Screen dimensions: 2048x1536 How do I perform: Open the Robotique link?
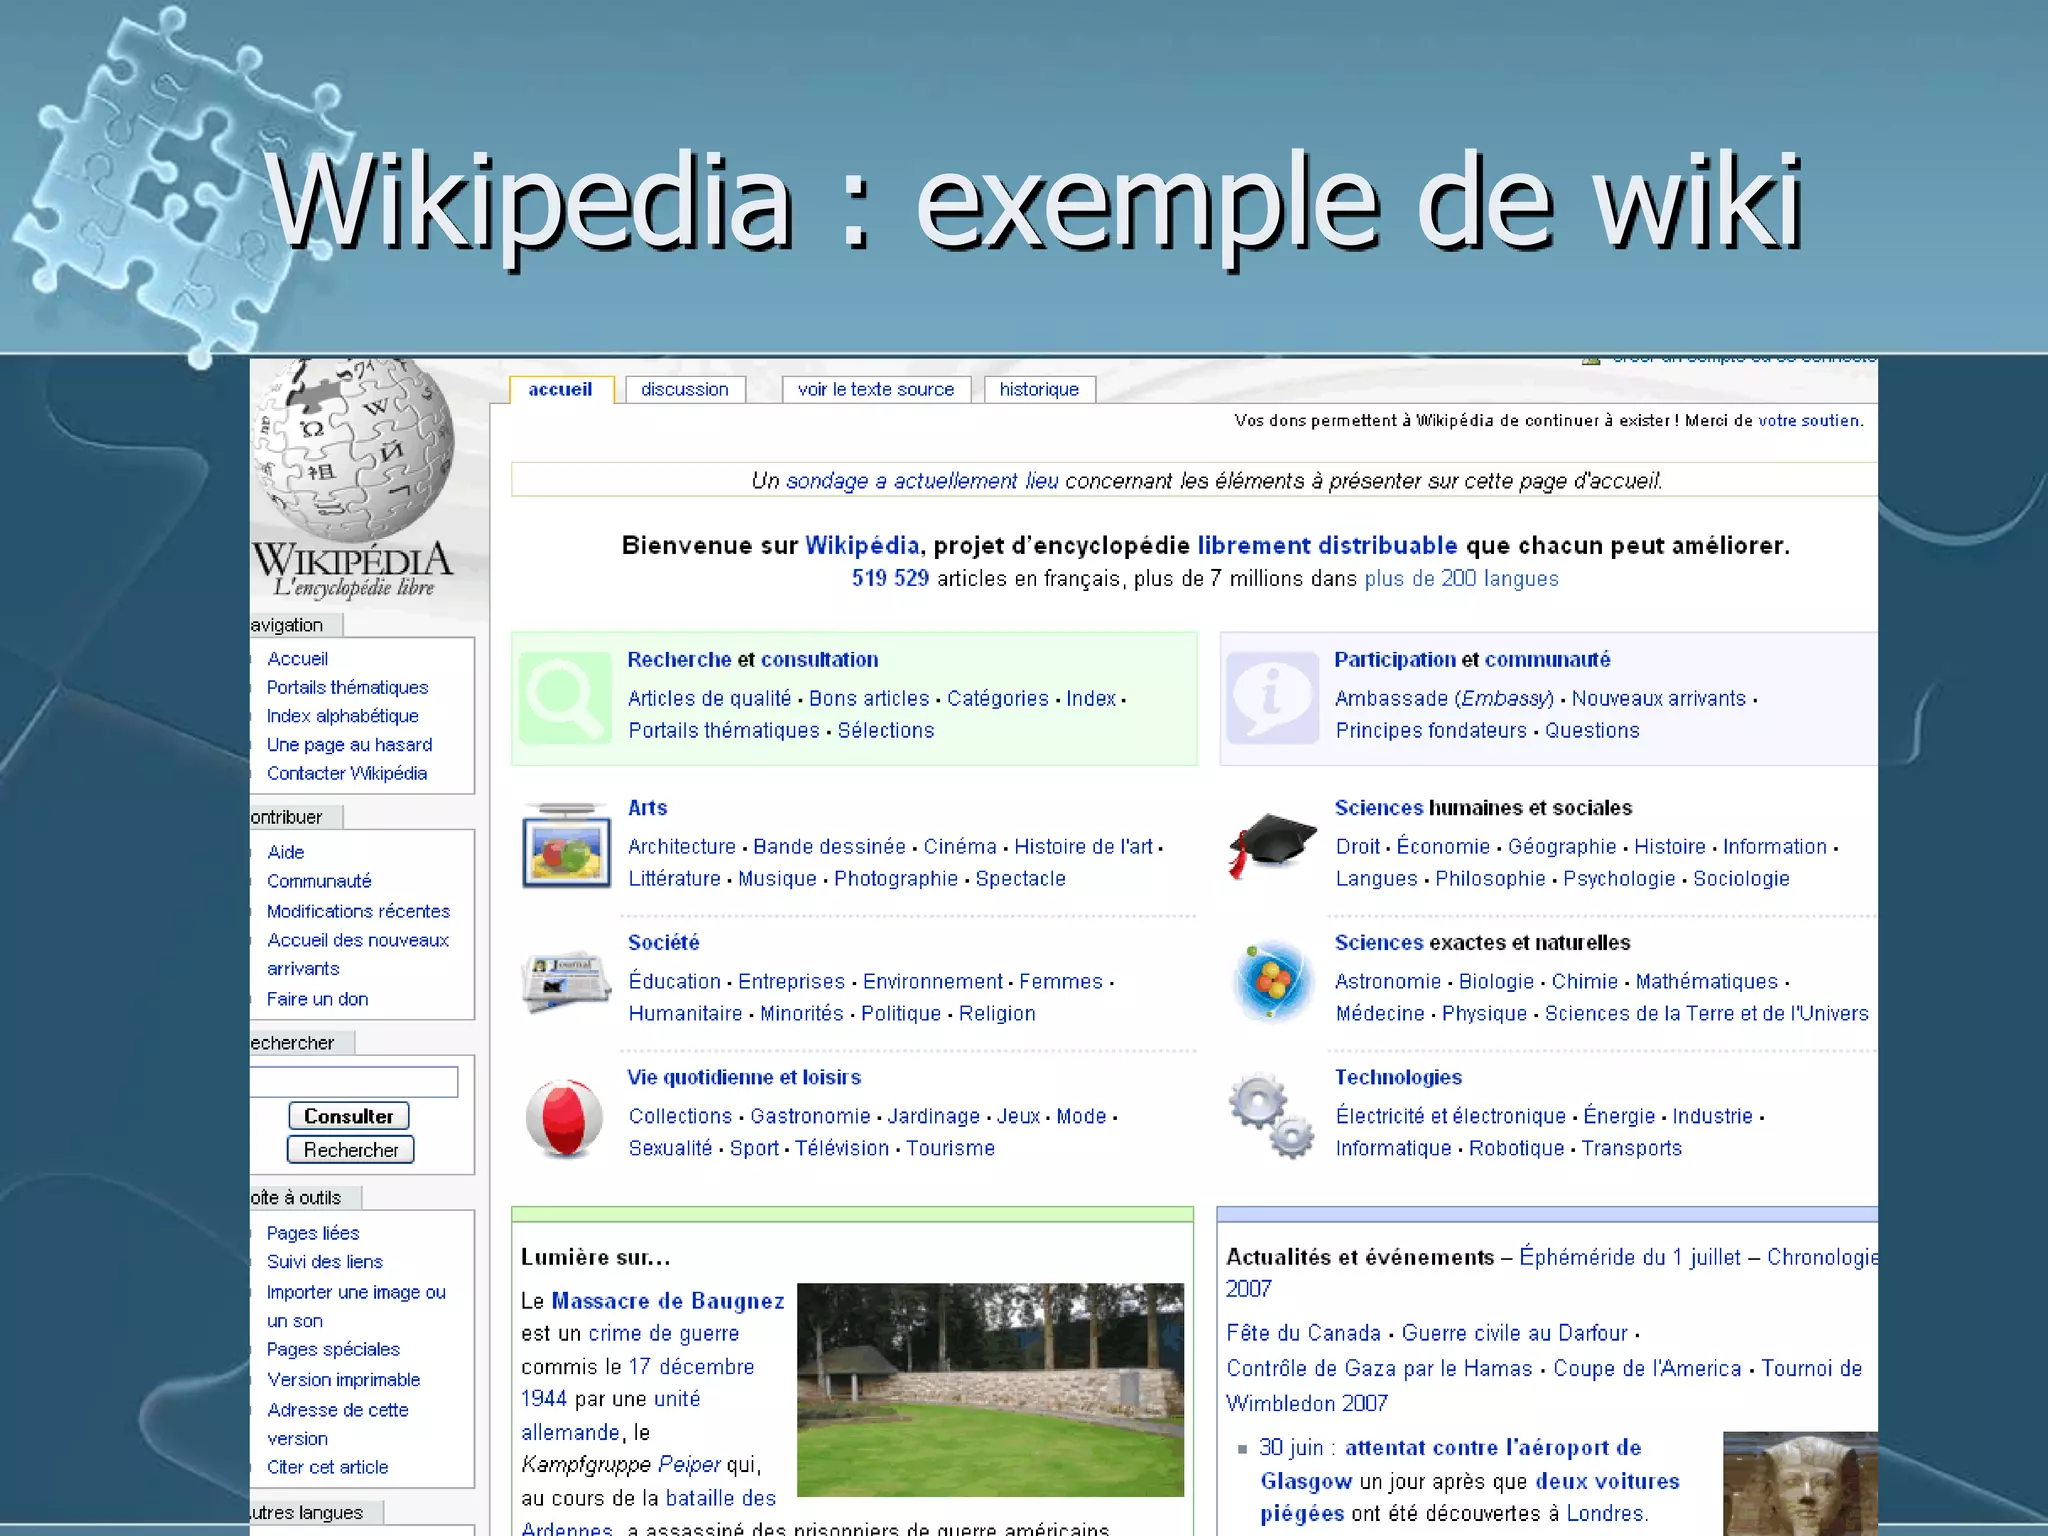1516,1148
